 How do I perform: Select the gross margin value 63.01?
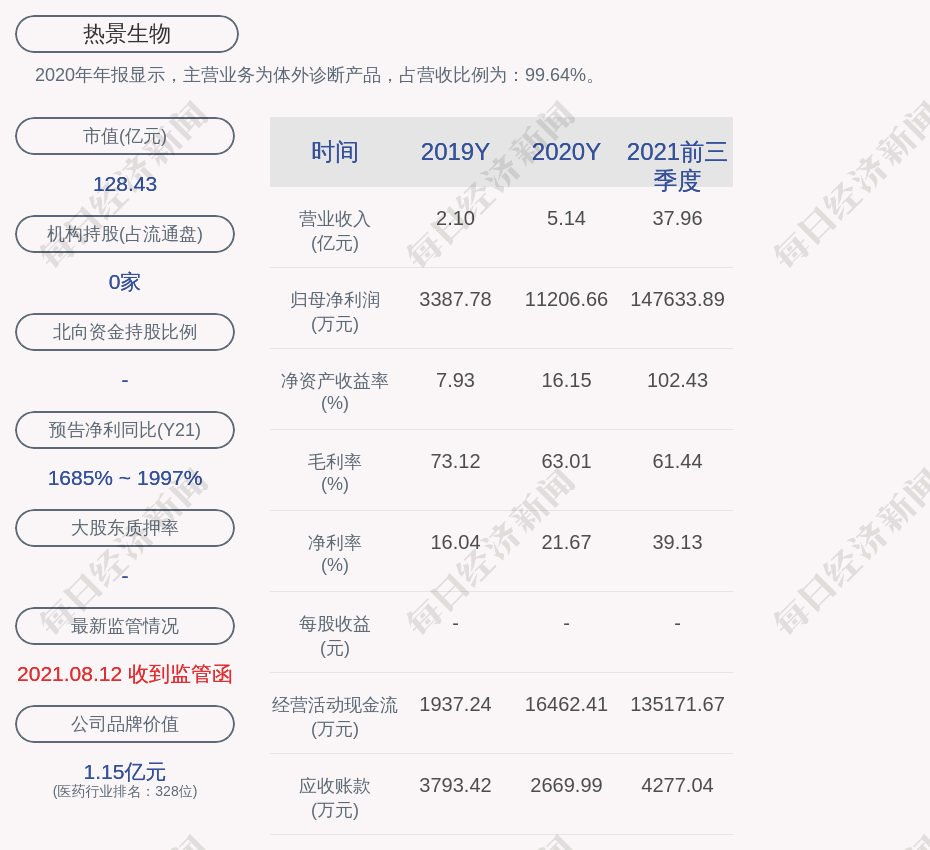coord(566,461)
